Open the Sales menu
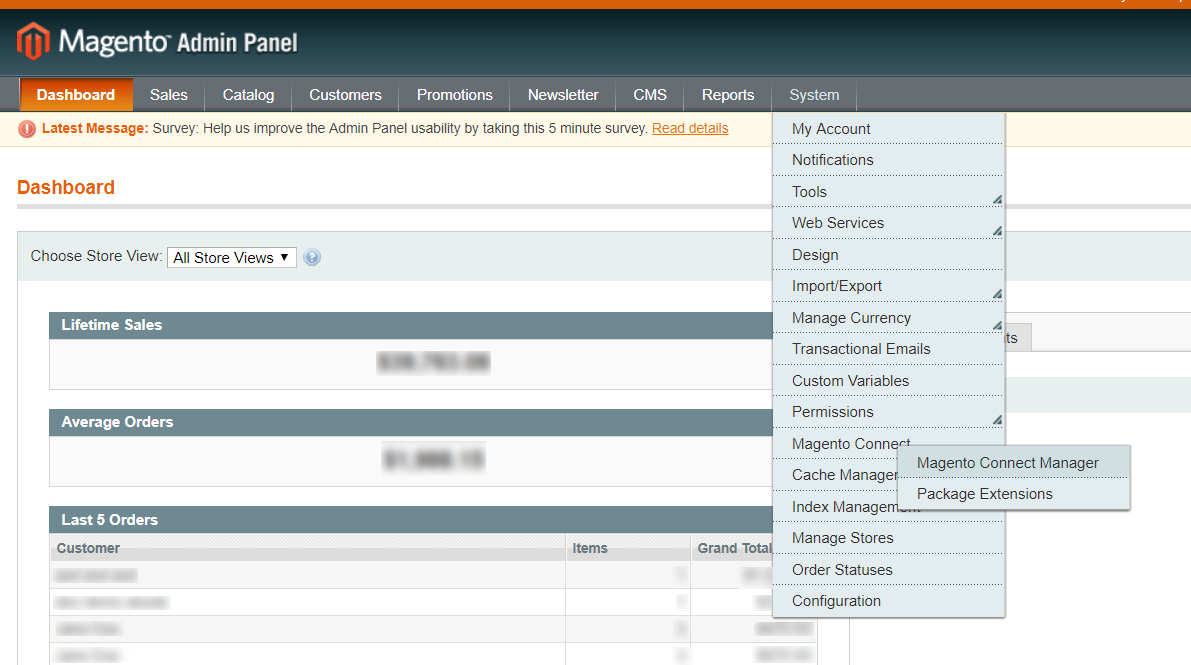 click(169, 95)
